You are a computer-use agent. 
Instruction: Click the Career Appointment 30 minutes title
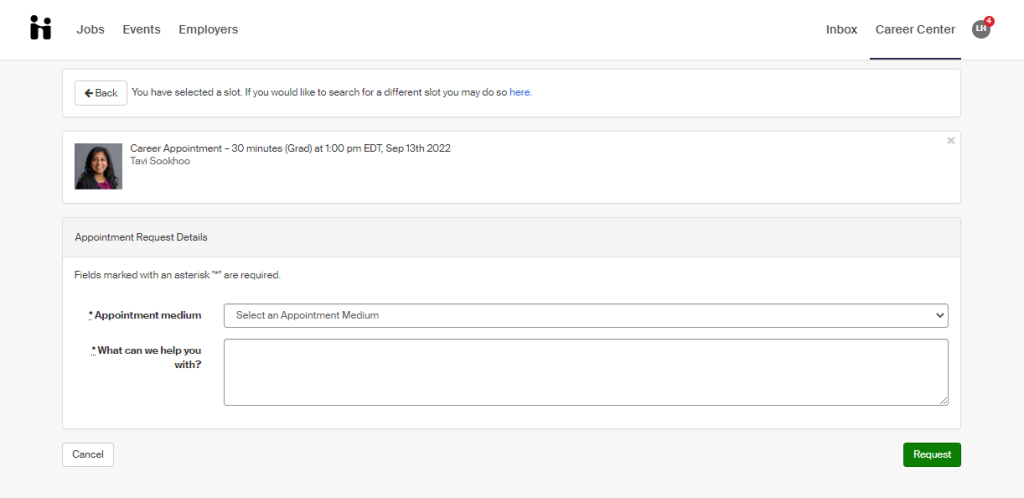290,148
